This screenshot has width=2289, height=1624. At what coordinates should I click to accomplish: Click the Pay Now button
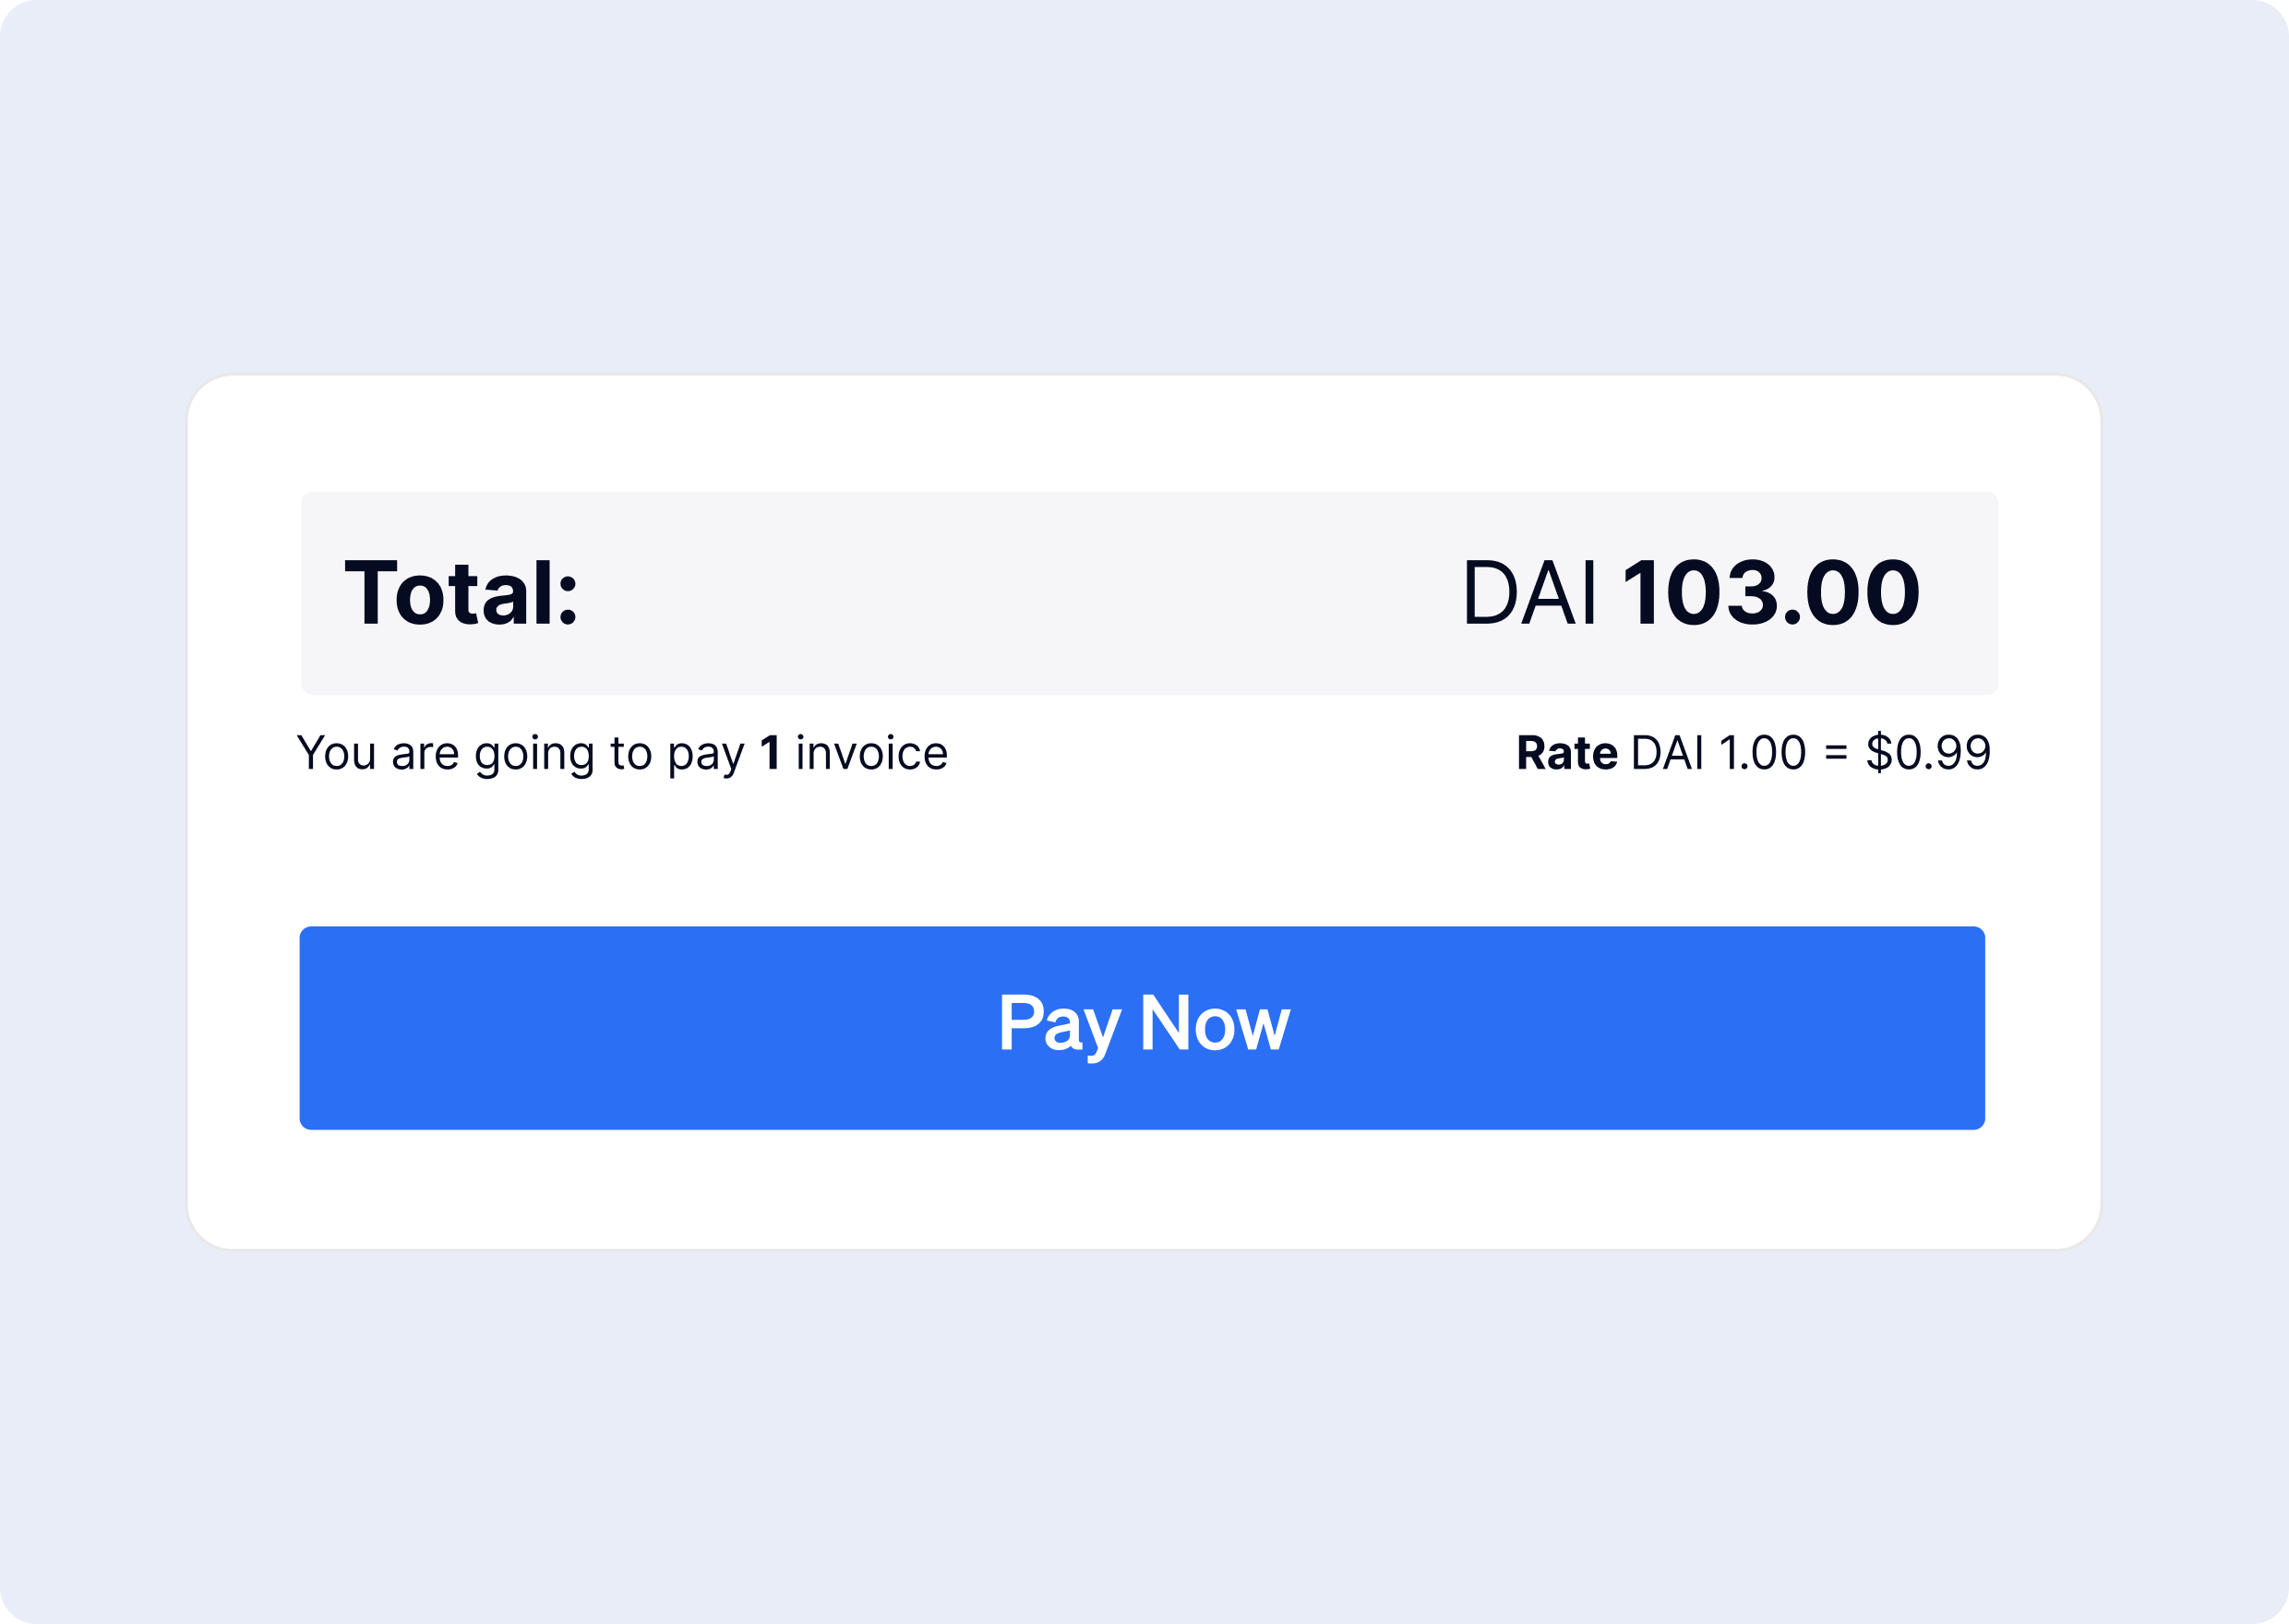1142,1027
